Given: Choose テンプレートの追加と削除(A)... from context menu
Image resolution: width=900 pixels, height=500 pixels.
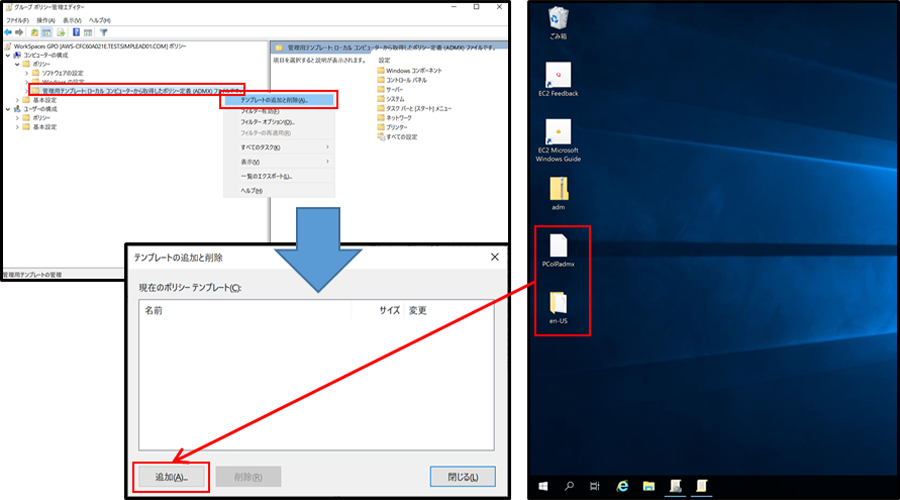Looking at the screenshot, I should 279,100.
